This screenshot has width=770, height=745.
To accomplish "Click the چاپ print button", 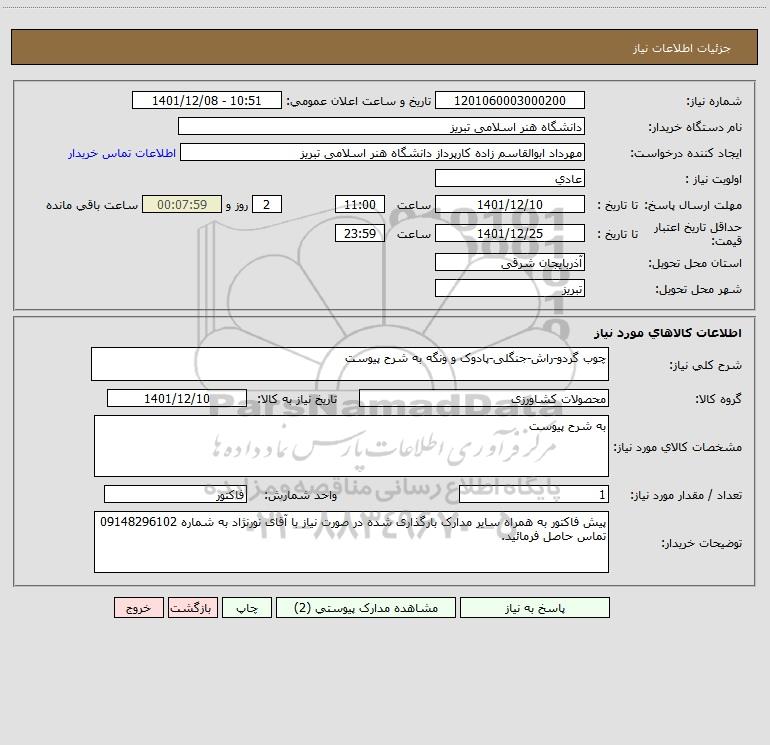I will click(x=247, y=607).
